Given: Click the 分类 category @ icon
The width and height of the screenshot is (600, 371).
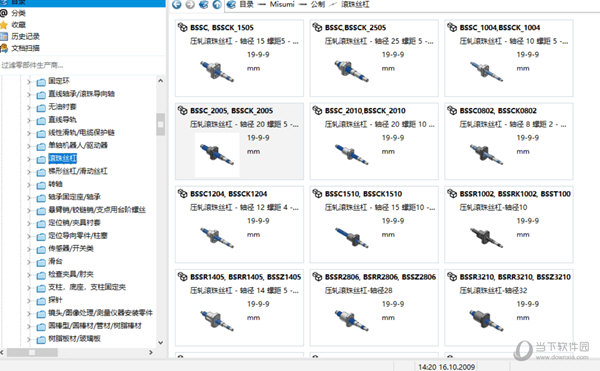Looking at the screenshot, I should pos(4,13).
